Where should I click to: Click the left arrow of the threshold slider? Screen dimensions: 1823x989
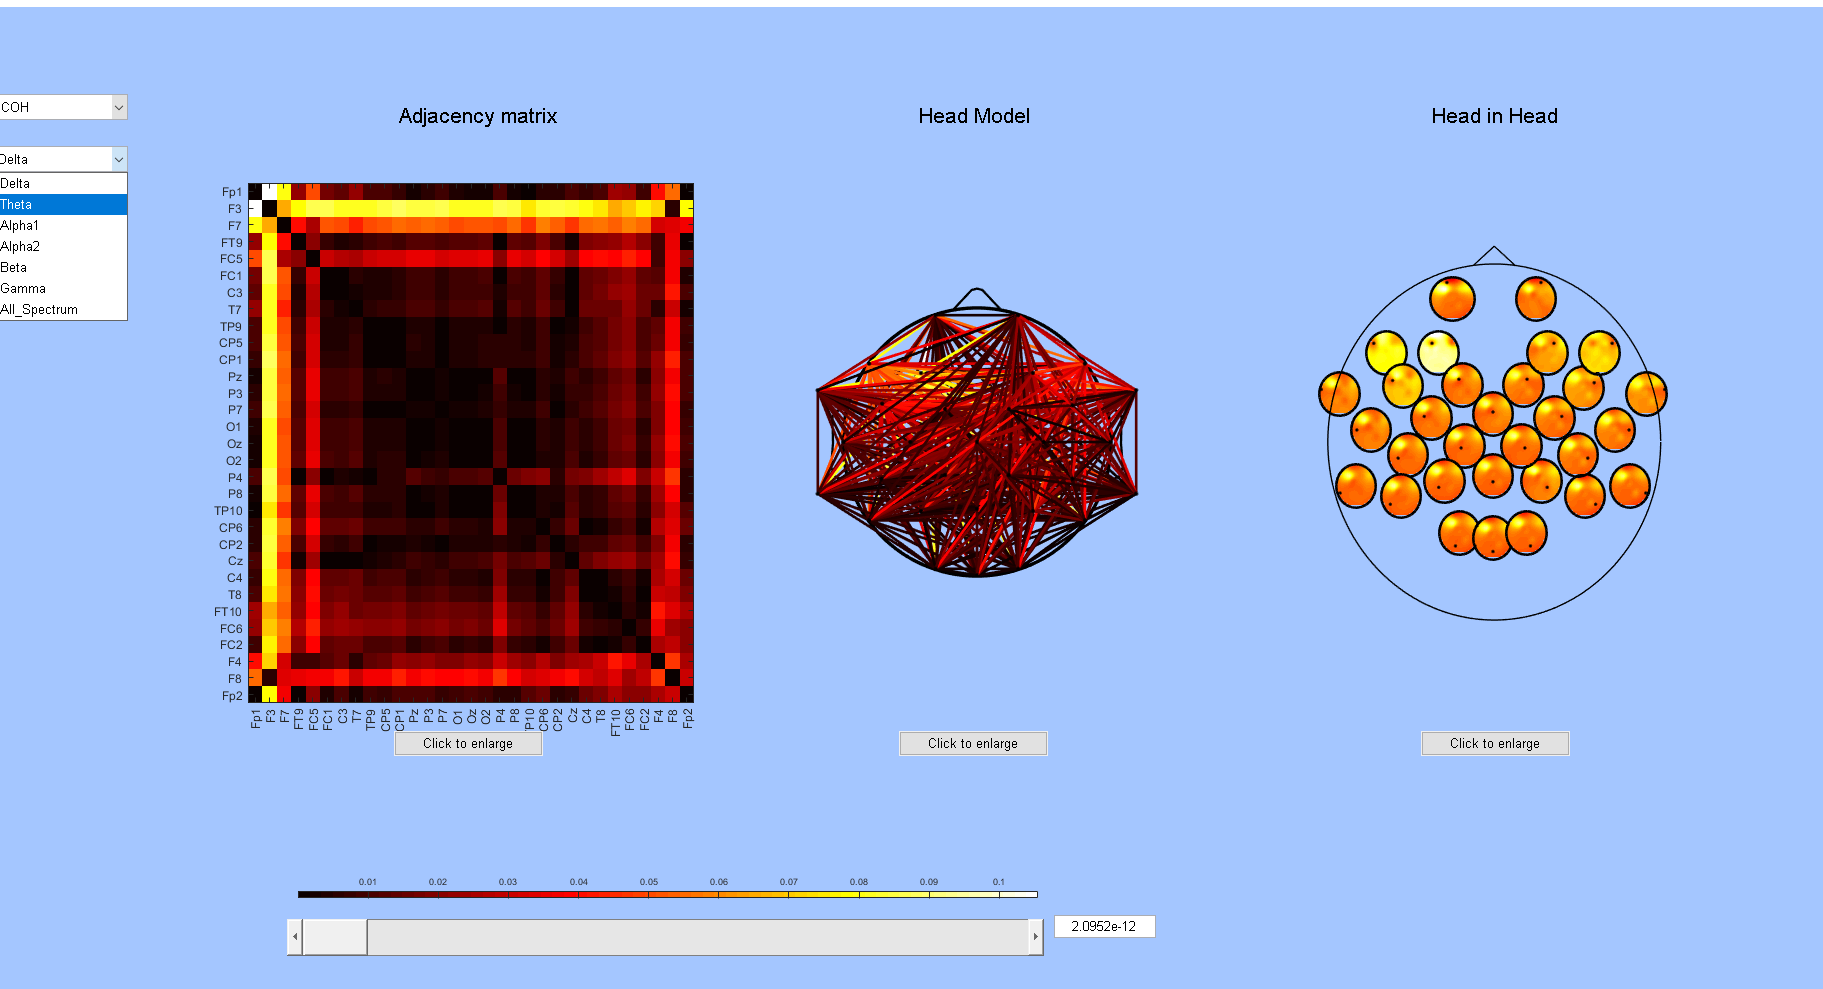click(x=293, y=937)
